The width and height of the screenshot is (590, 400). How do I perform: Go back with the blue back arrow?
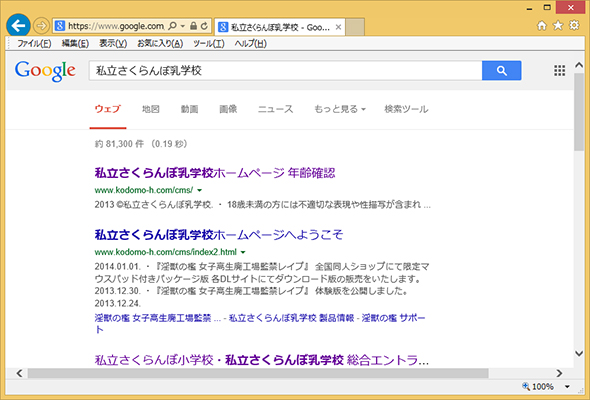coord(18,26)
